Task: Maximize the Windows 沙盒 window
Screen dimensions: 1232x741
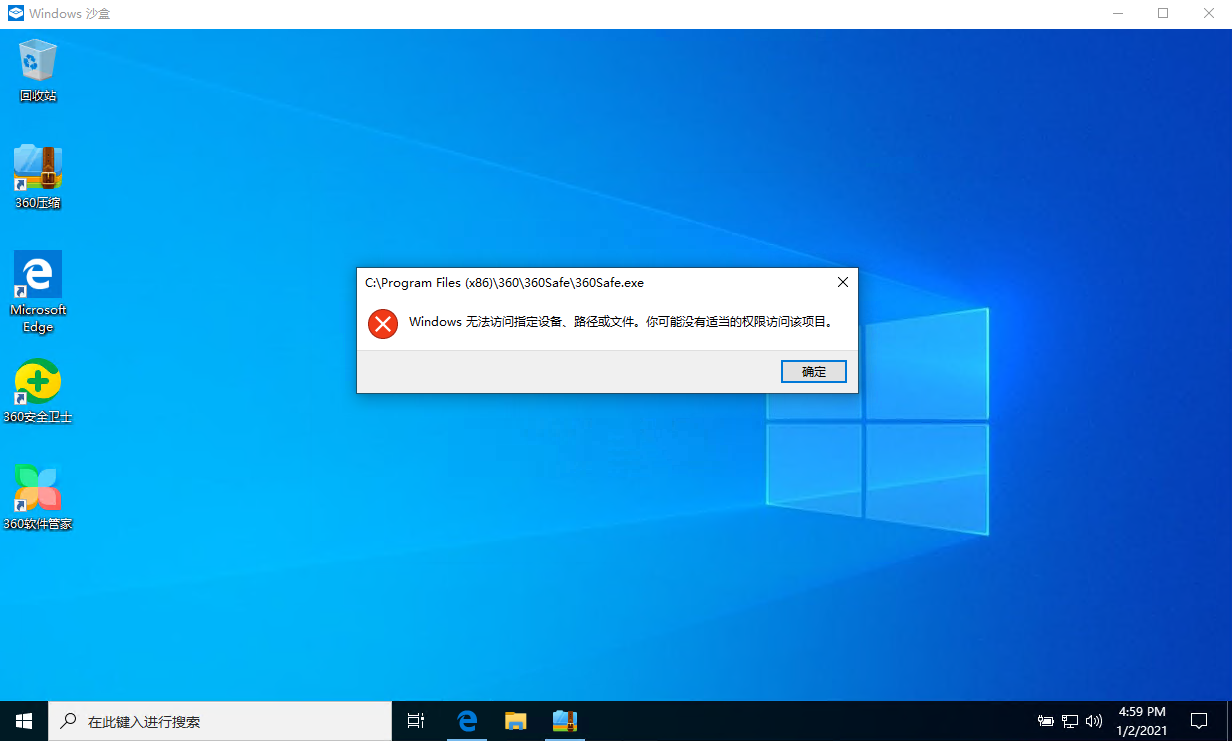Action: click(x=1162, y=13)
